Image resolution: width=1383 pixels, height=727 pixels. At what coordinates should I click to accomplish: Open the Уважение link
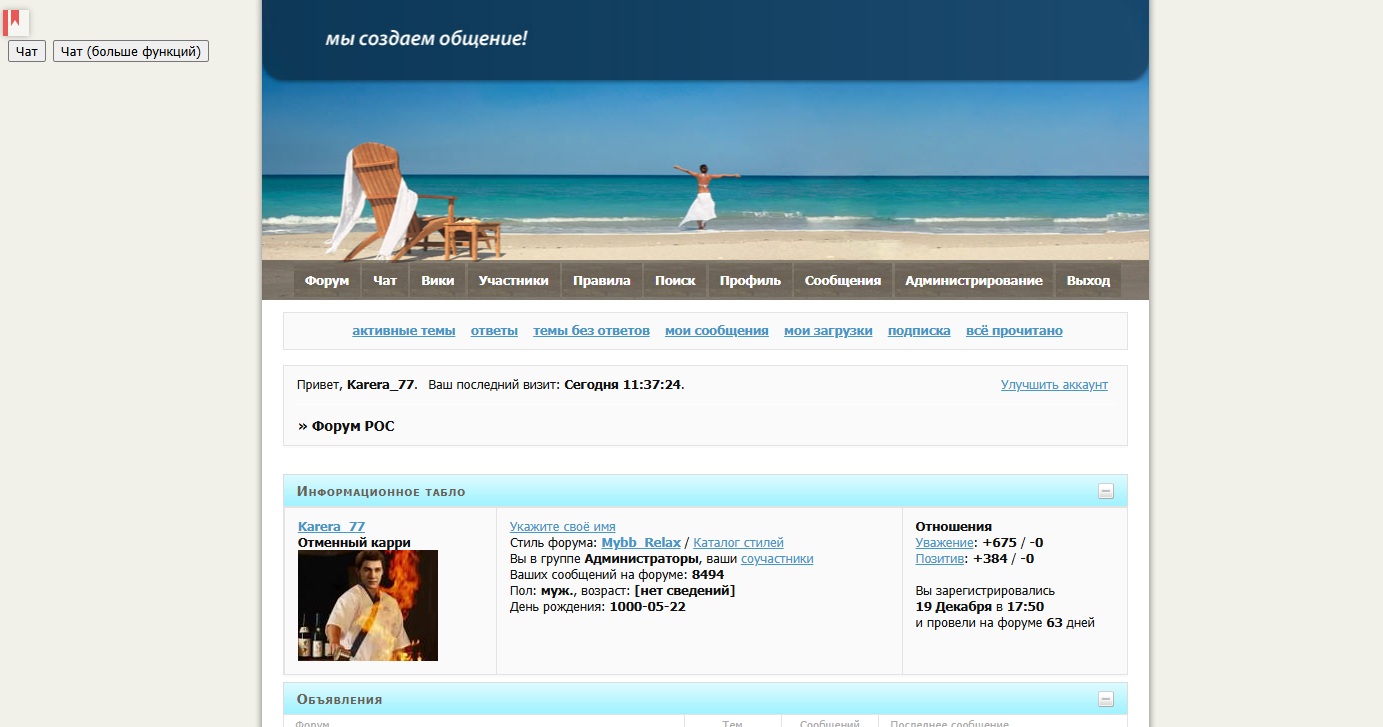coord(945,543)
